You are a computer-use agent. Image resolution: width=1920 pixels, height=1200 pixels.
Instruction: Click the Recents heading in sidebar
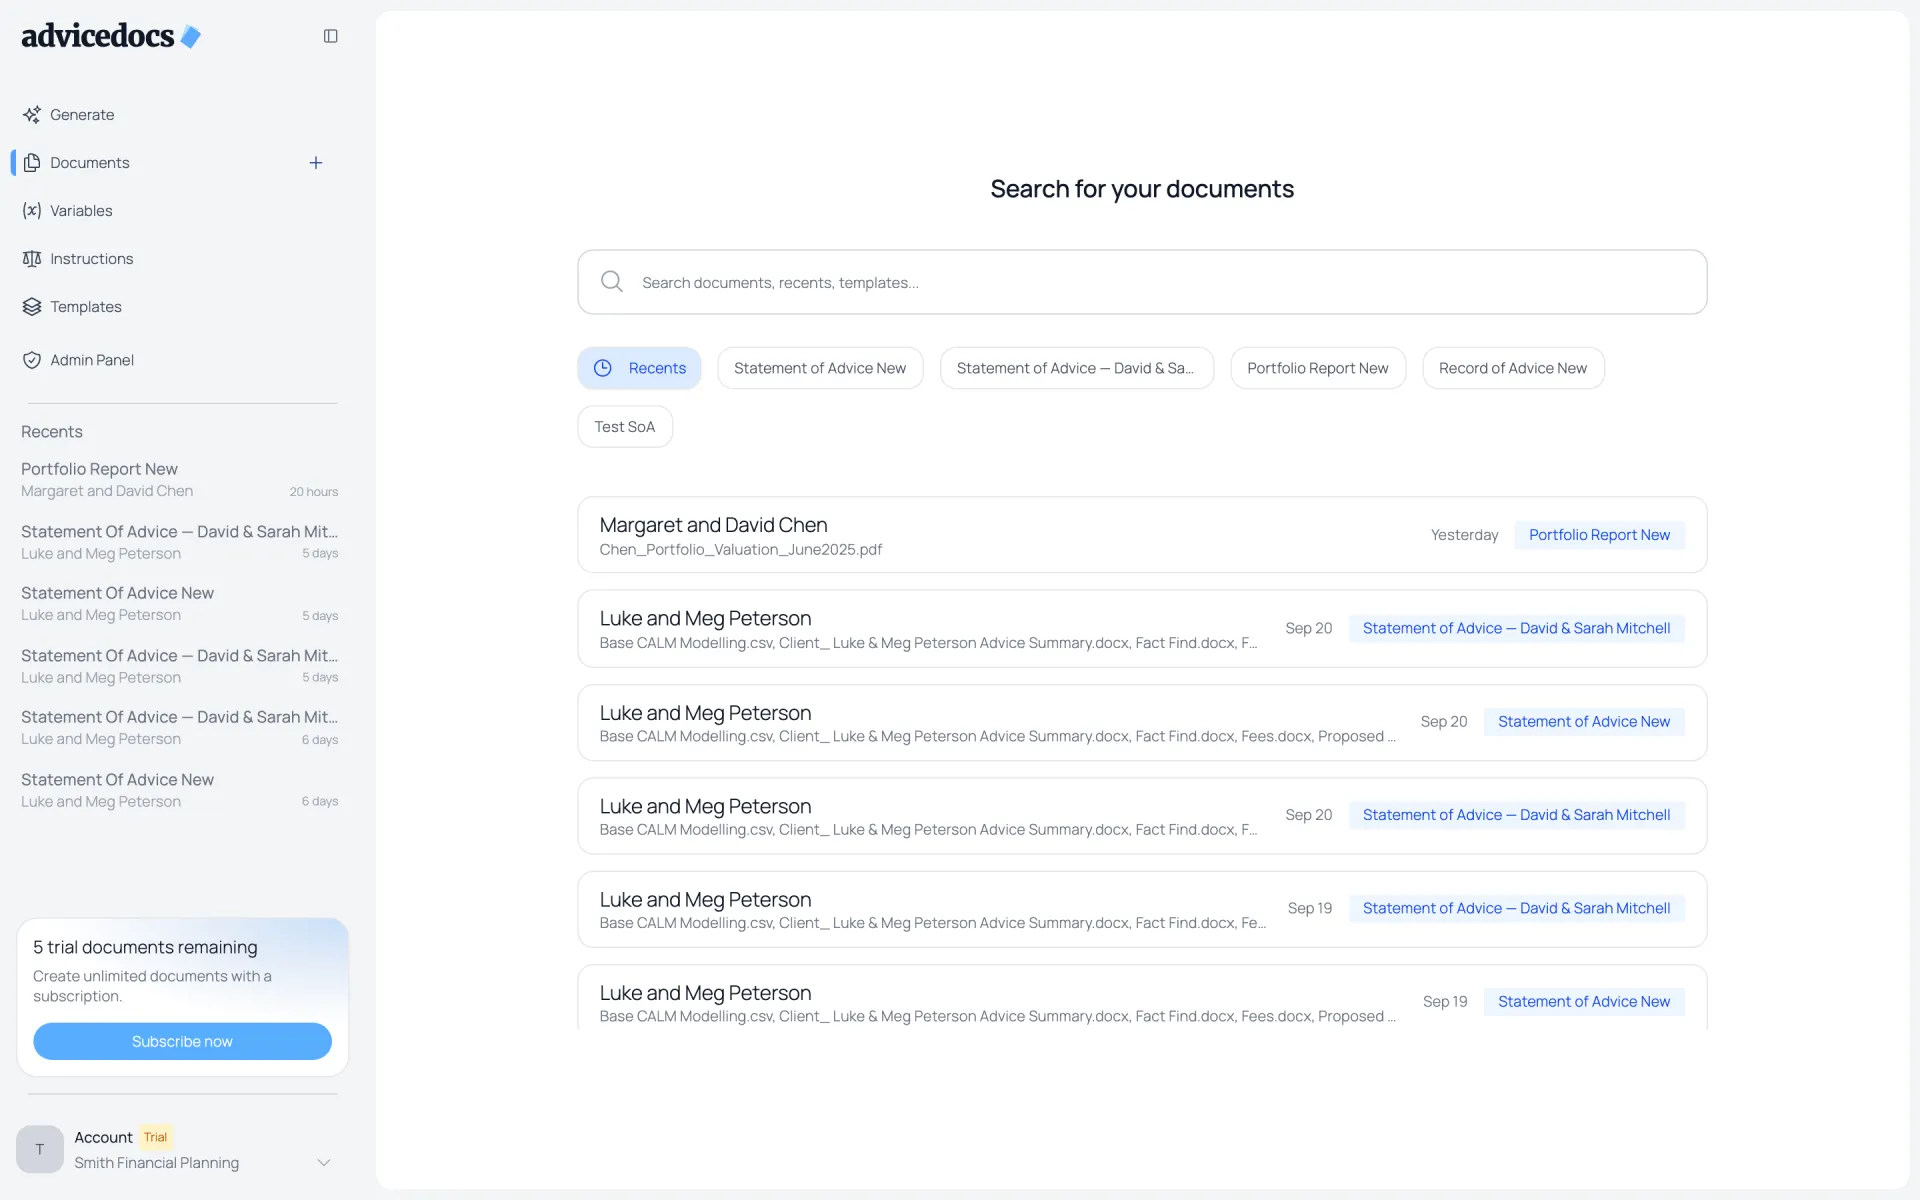52,432
